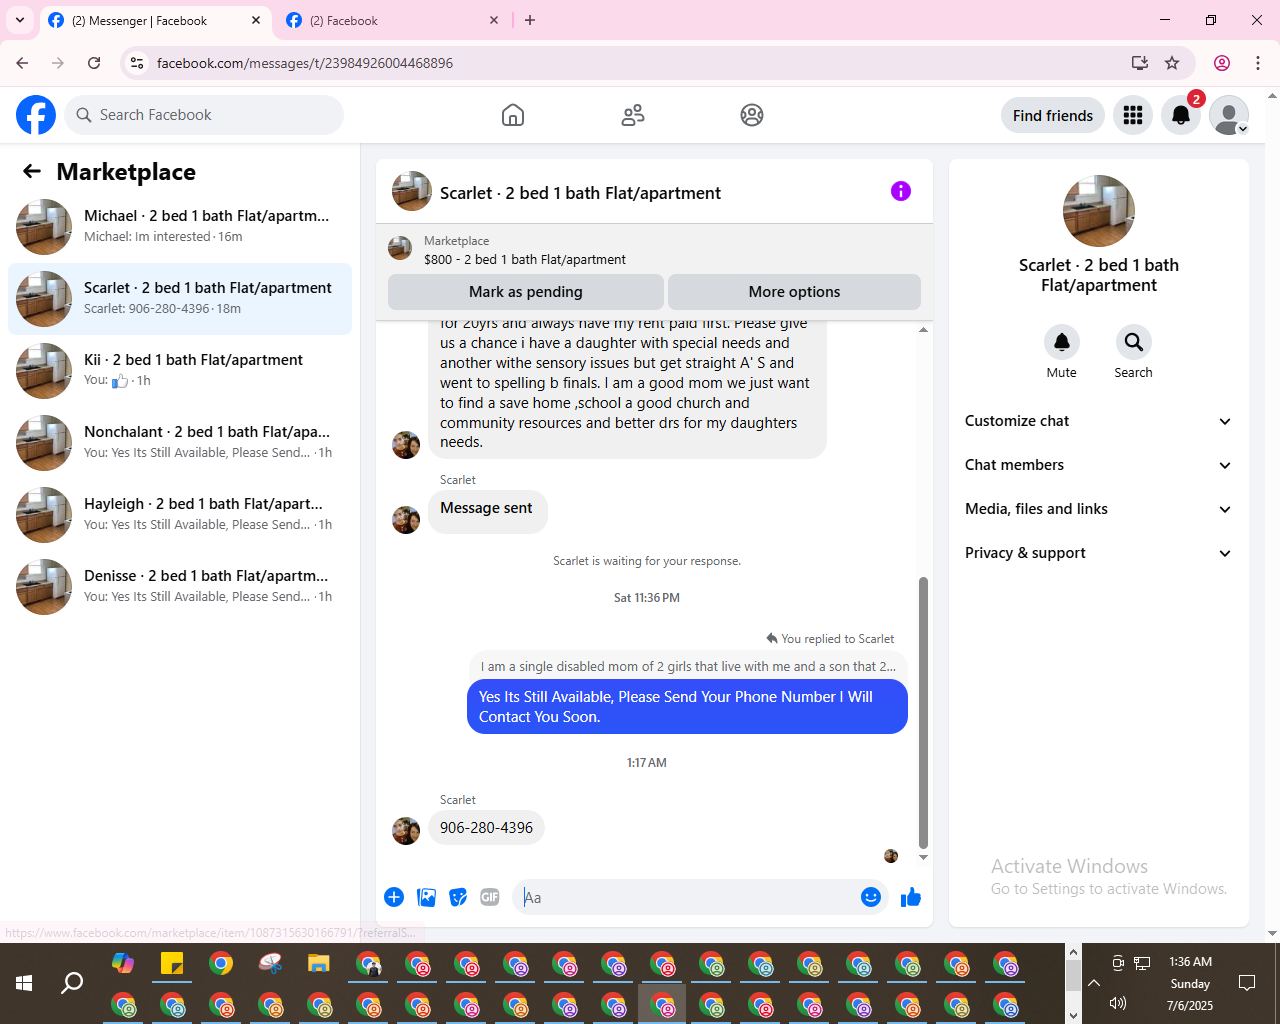Open the Groups icon in top navigation

coord(752,115)
